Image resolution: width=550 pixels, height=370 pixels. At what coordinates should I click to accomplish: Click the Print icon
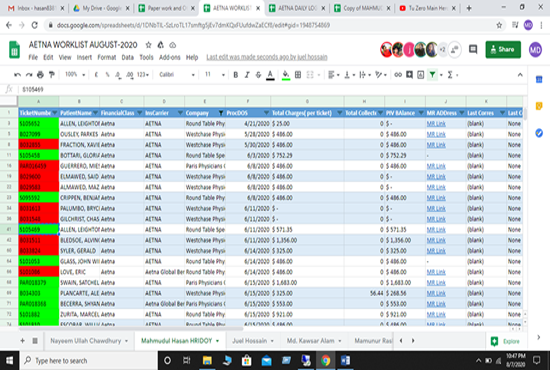pyautogui.click(x=40, y=75)
